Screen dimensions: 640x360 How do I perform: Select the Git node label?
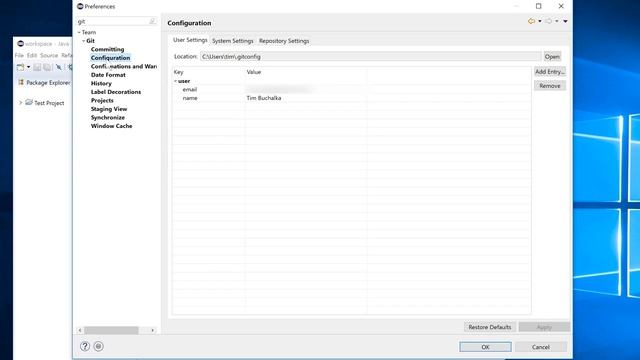point(91,41)
